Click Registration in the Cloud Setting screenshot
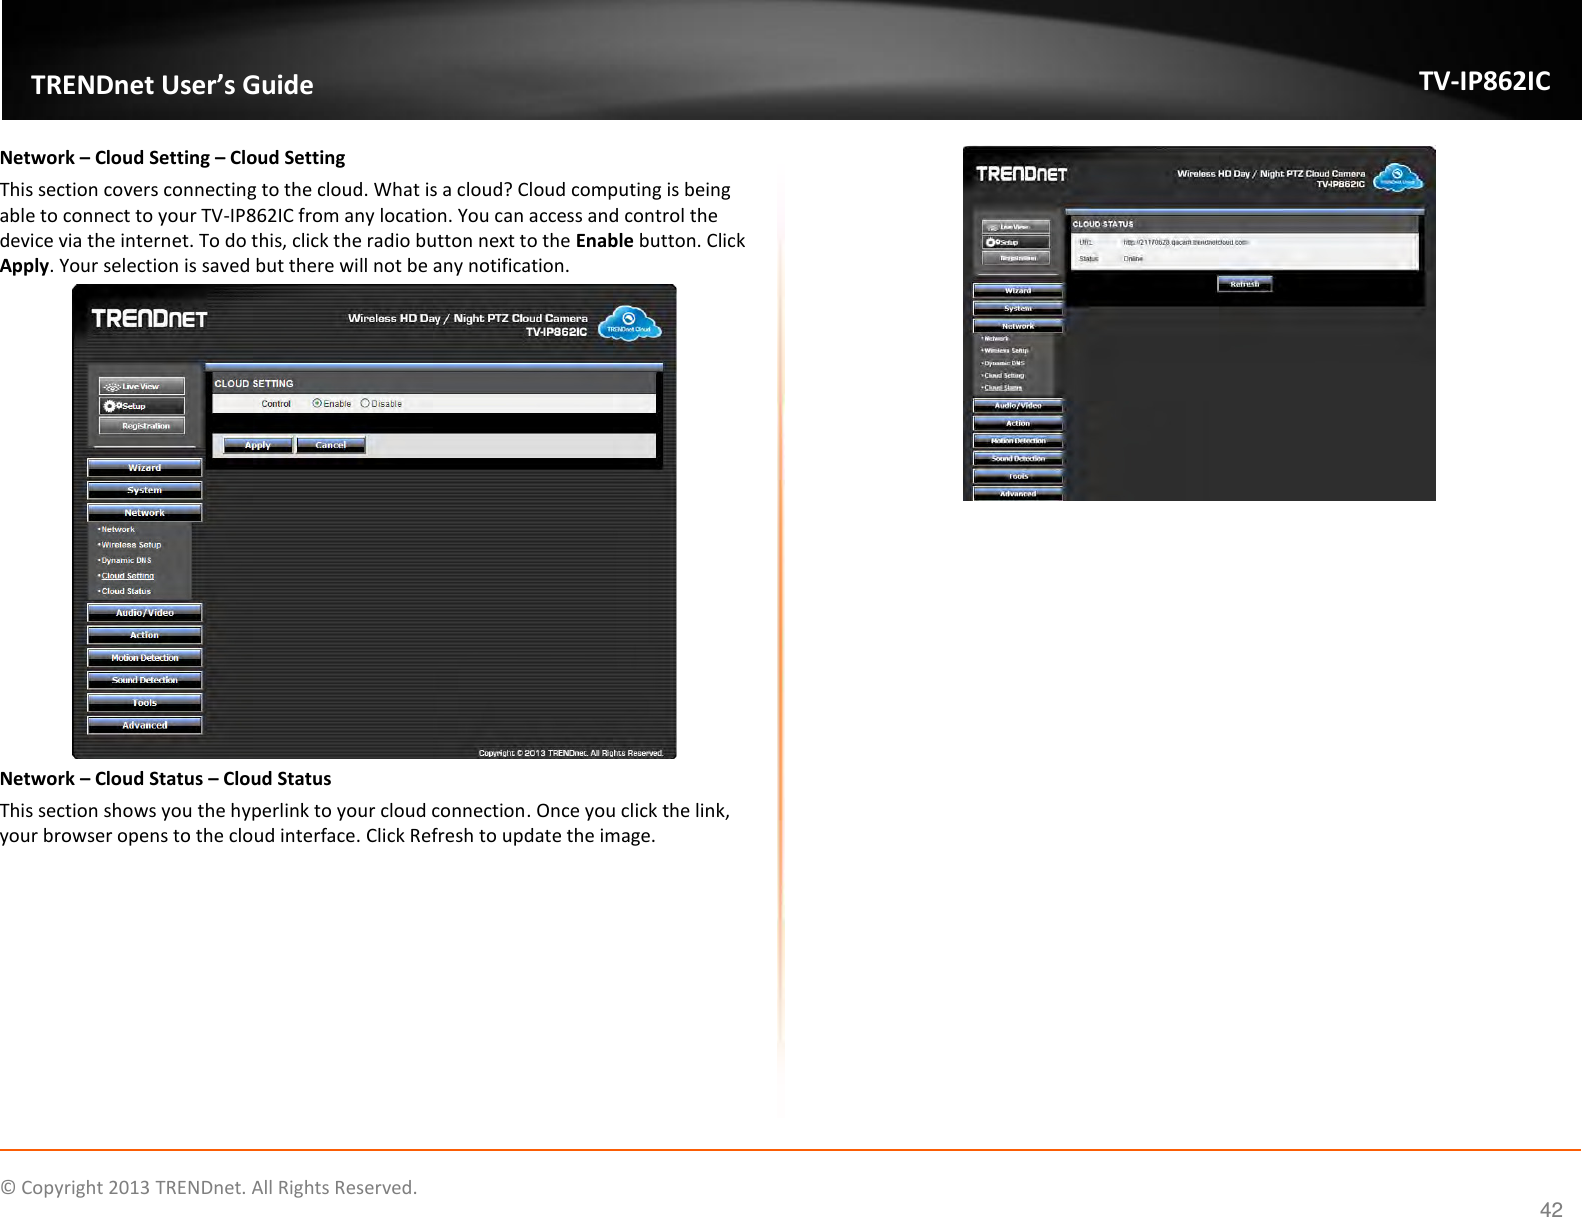This screenshot has height=1217, width=1582. [x=142, y=426]
